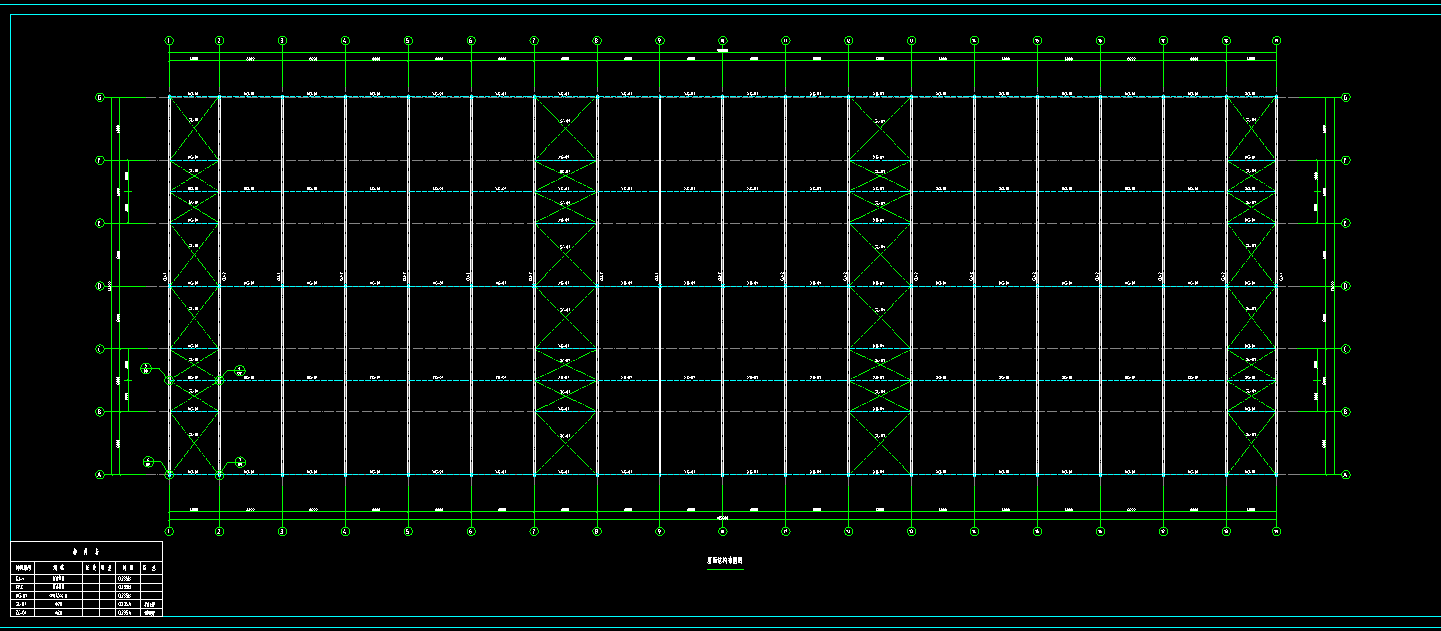Click detail callout bubble left of axis 1 below C
The width and height of the screenshot is (1441, 631).
pos(146,368)
